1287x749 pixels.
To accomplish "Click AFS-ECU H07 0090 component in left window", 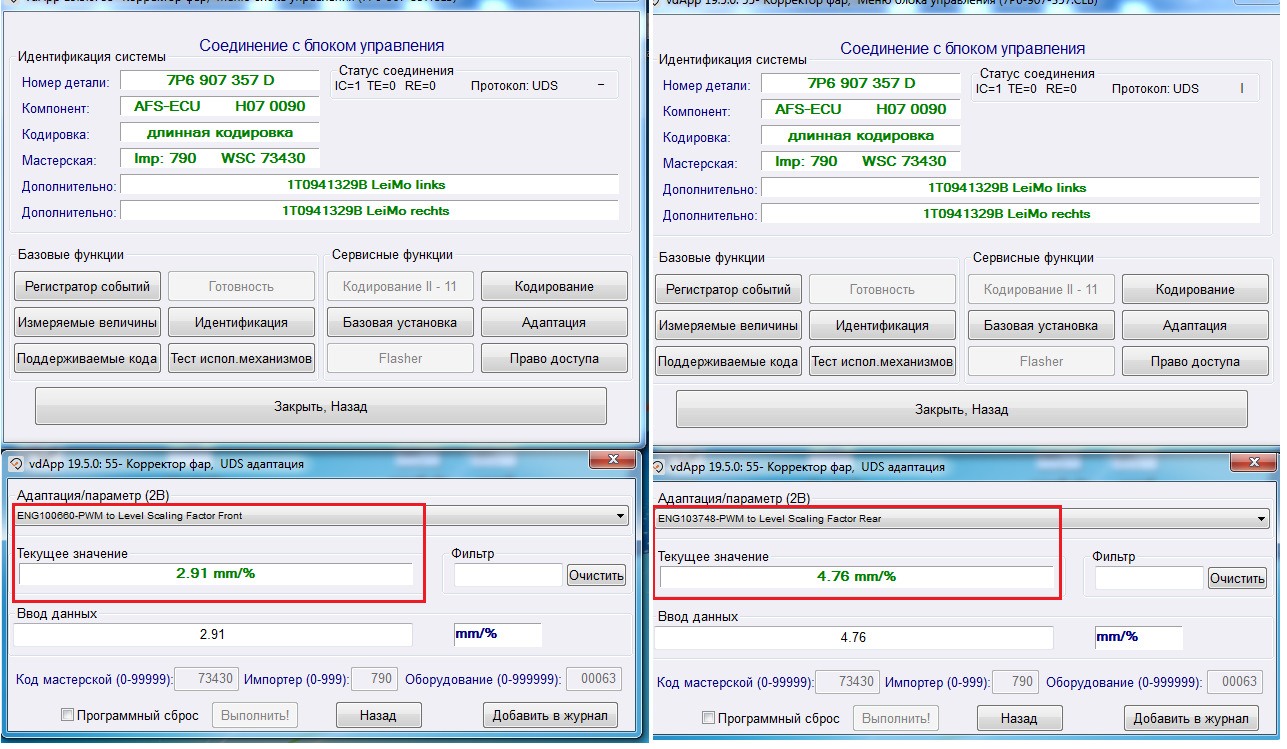I will 220,106.
